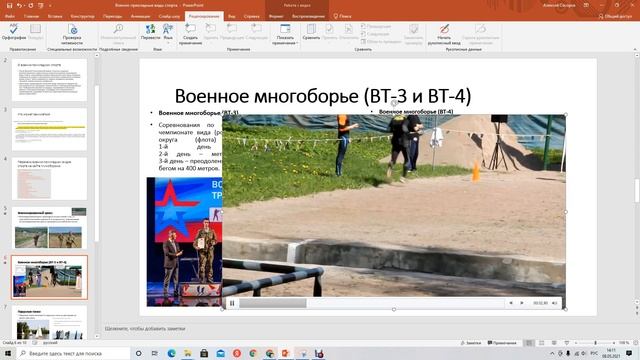Step video backward with rewind button
The width and height of the screenshot is (640, 360).
click(511, 303)
